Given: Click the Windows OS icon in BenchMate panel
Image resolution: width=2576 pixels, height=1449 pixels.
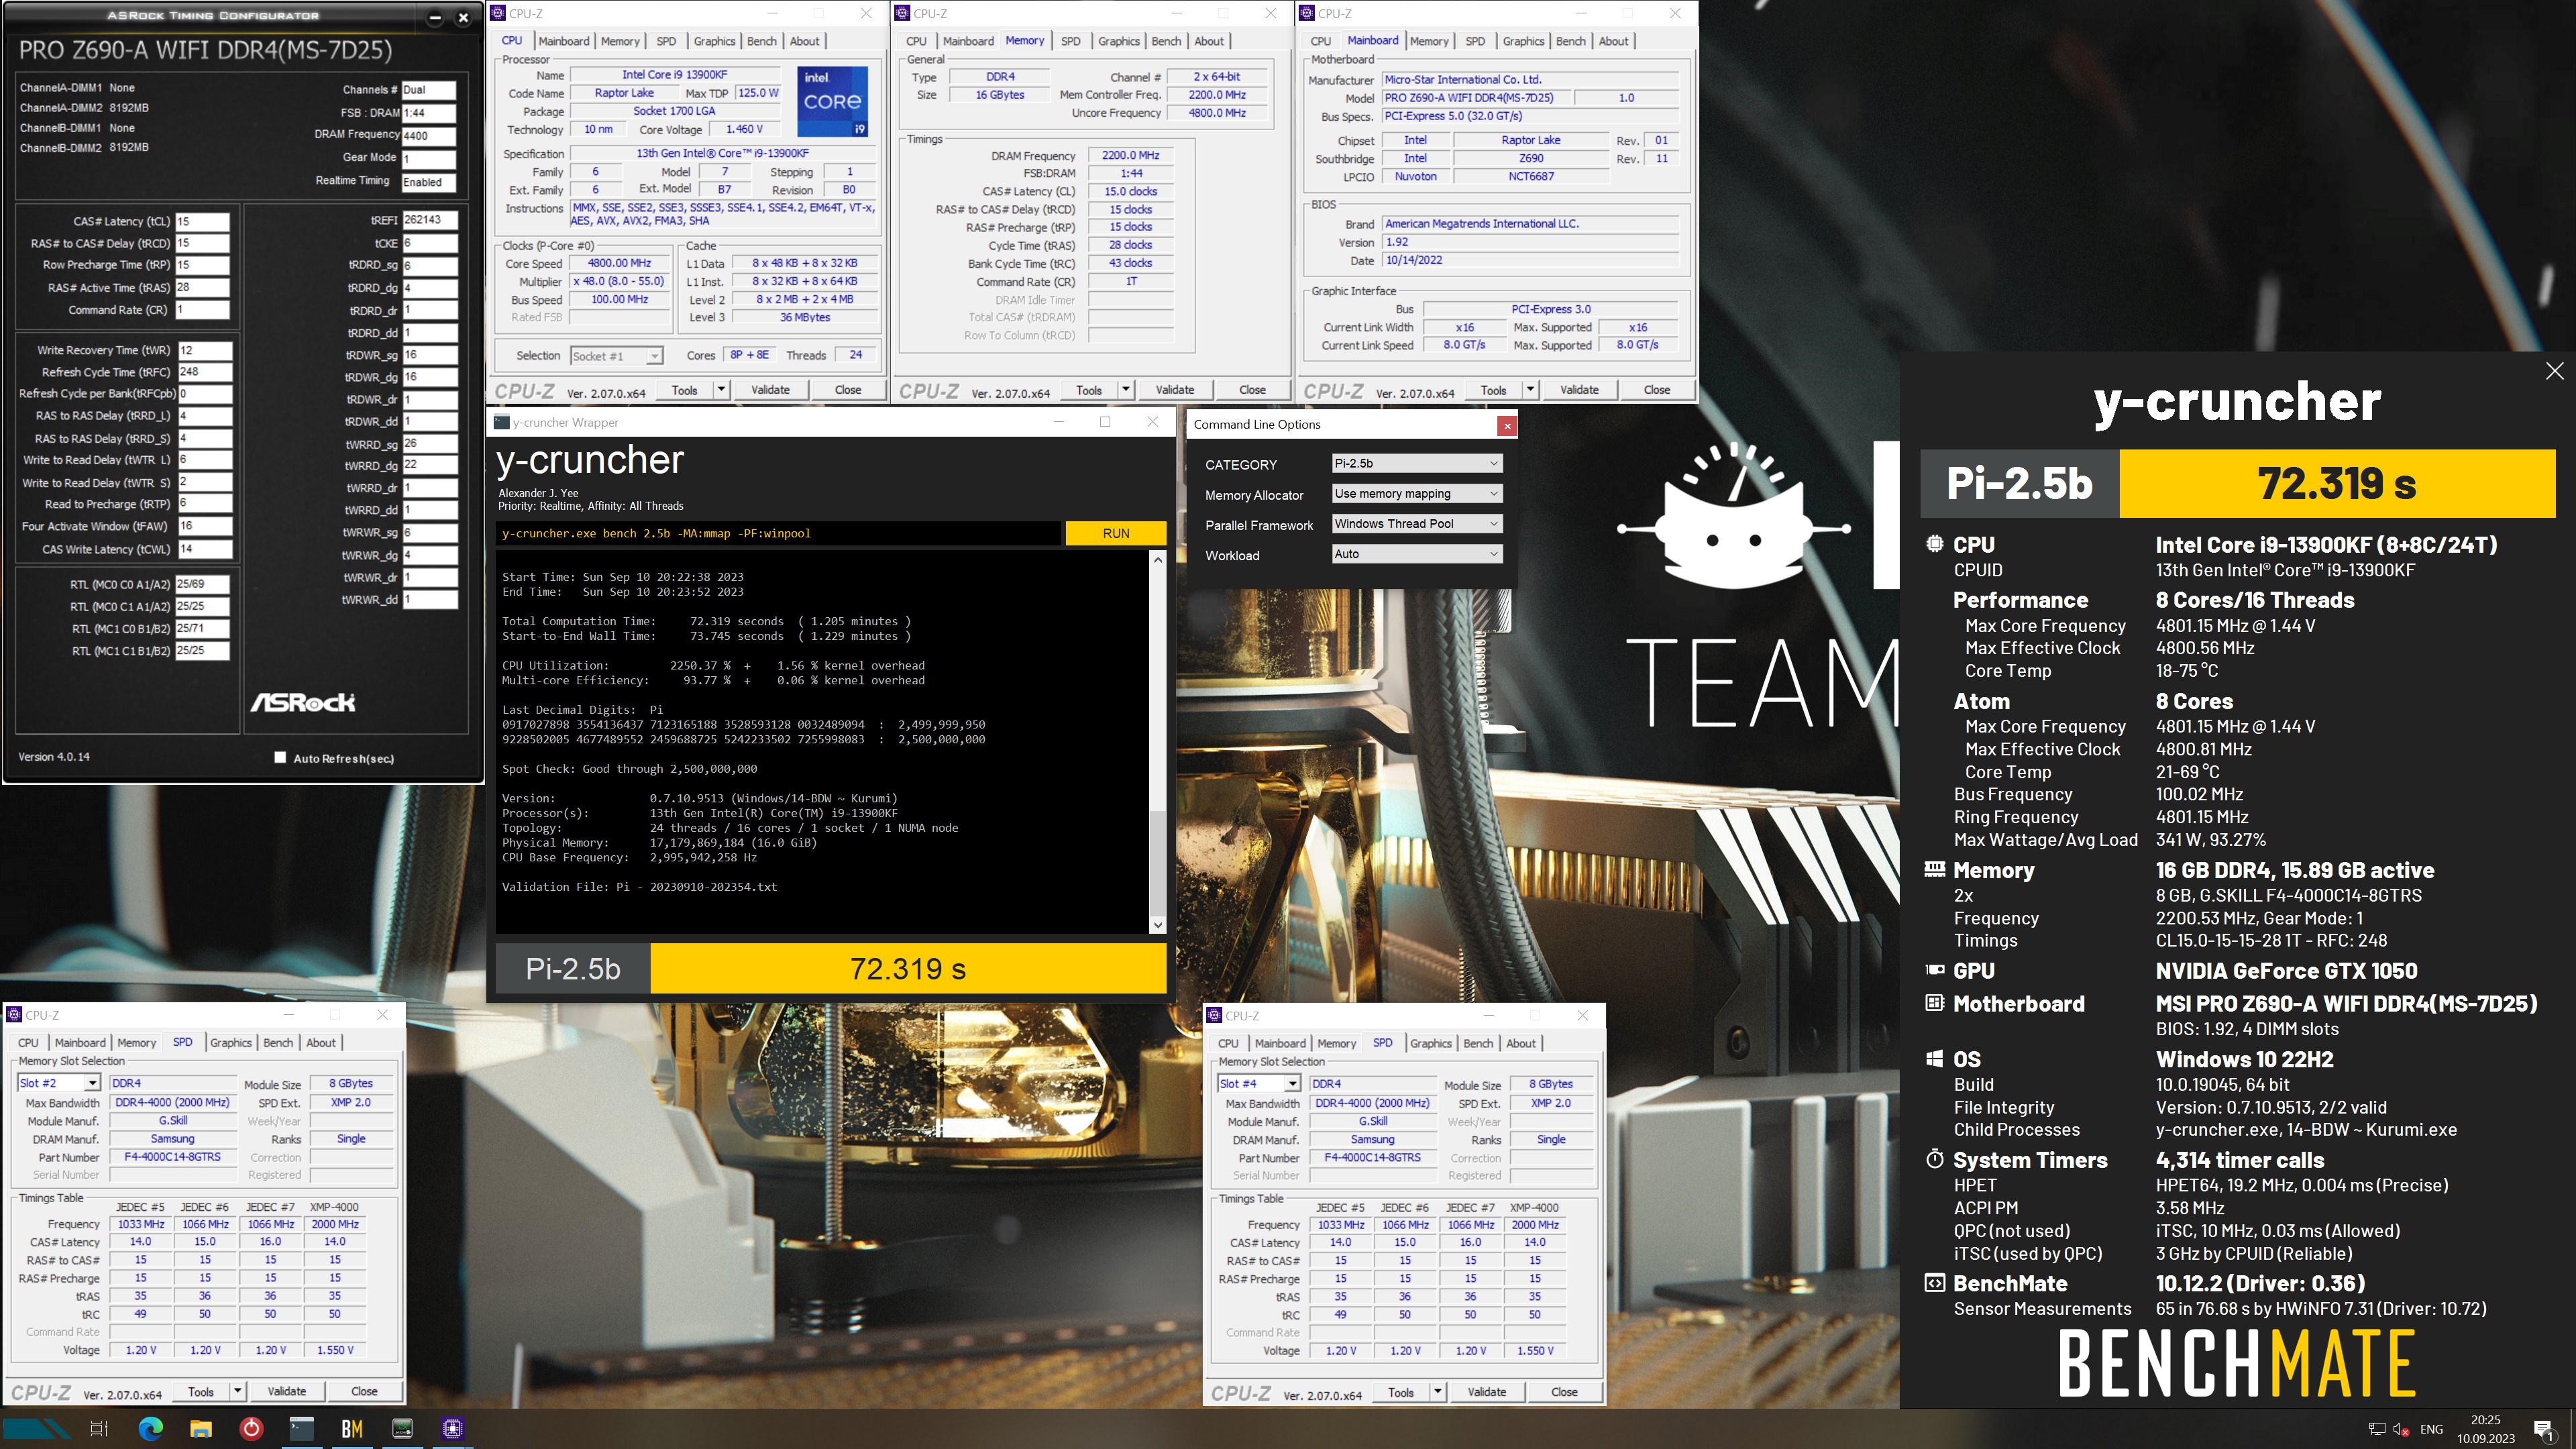Looking at the screenshot, I should [x=1934, y=1059].
